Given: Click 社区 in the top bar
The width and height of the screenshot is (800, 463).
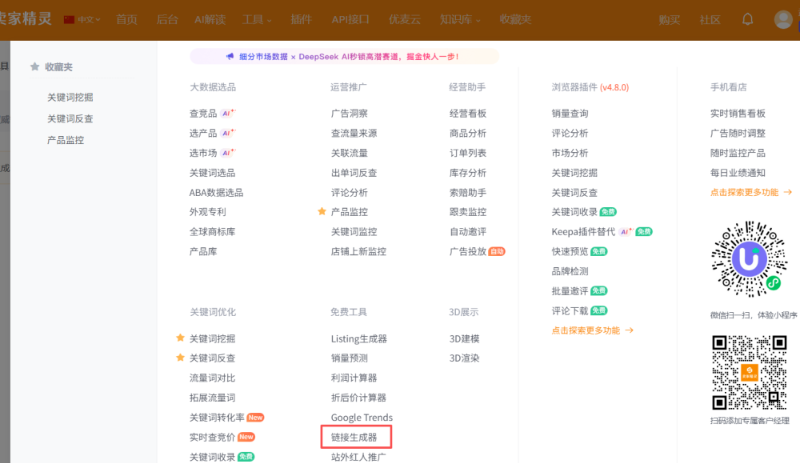Looking at the screenshot, I should [x=710, y=20].
